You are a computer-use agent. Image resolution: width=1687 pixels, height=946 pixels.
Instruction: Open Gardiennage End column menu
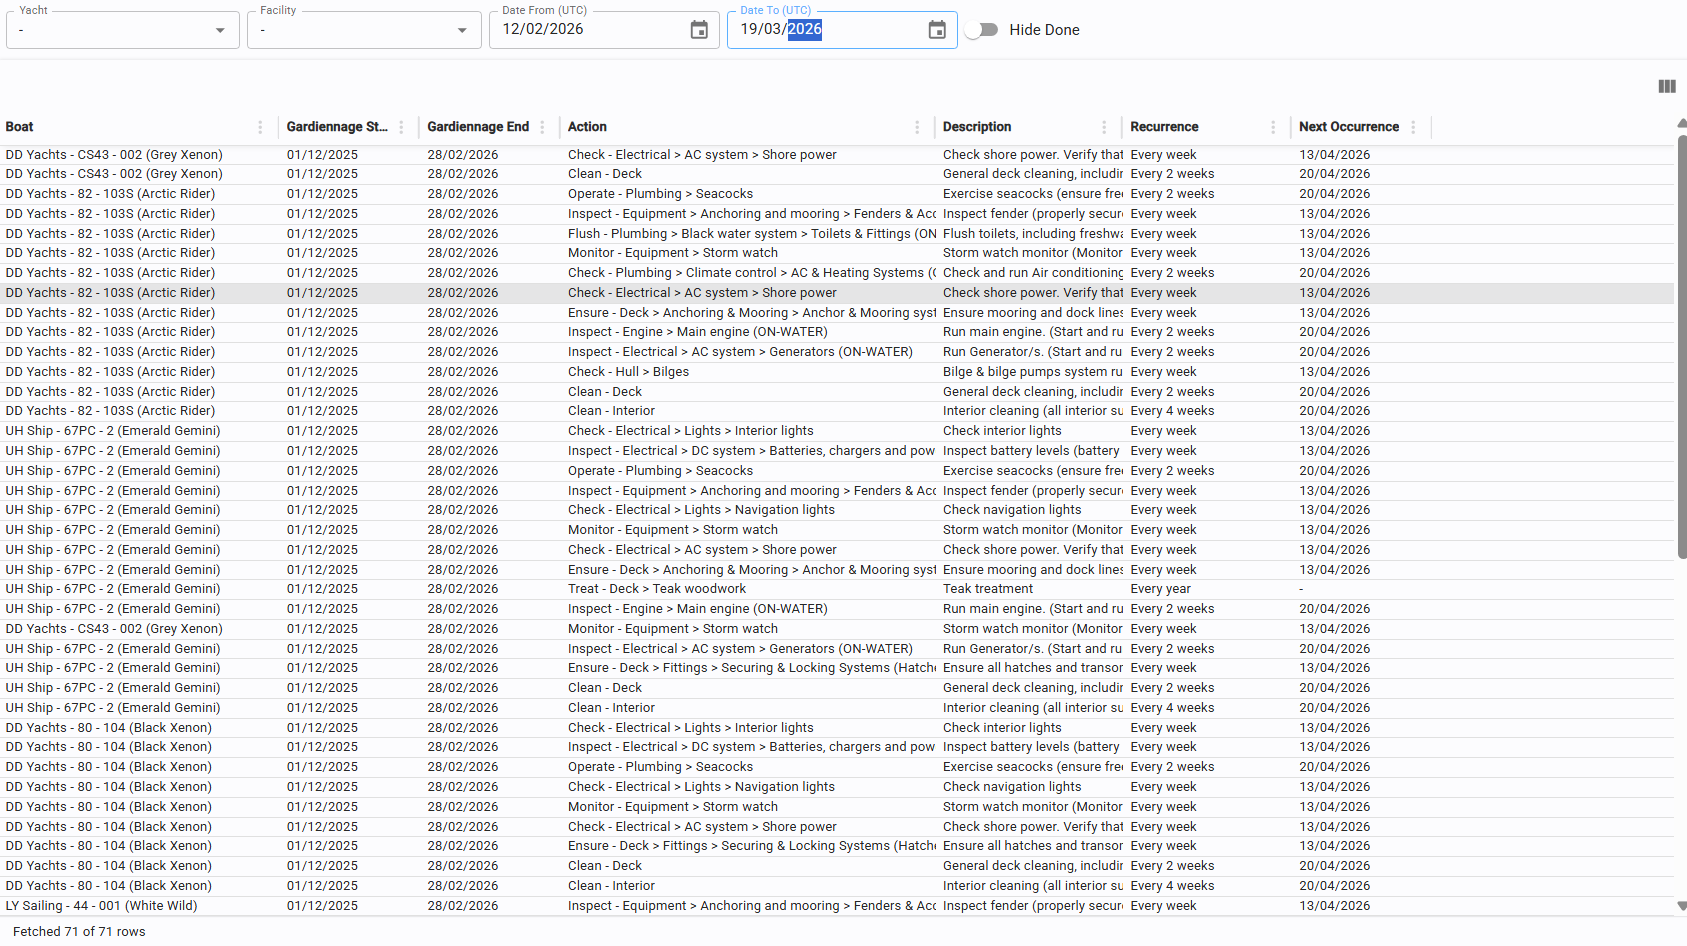542,127
